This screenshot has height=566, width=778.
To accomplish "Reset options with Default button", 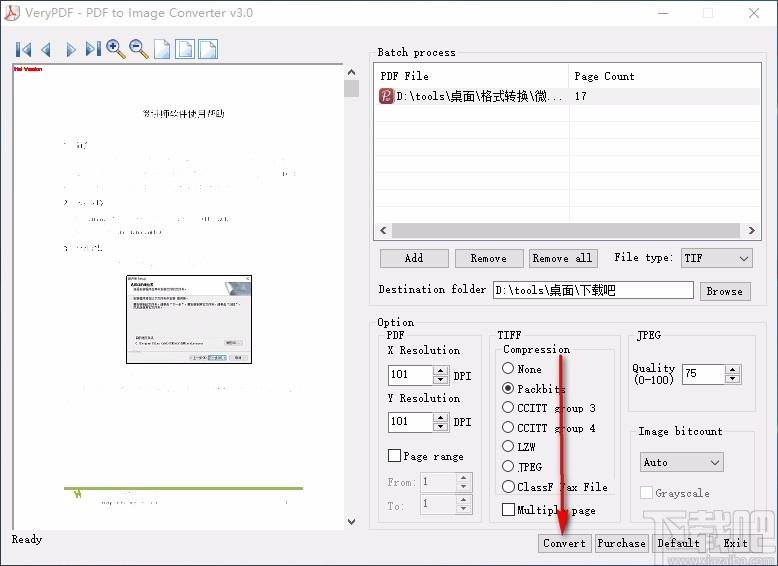I will 678,543.
